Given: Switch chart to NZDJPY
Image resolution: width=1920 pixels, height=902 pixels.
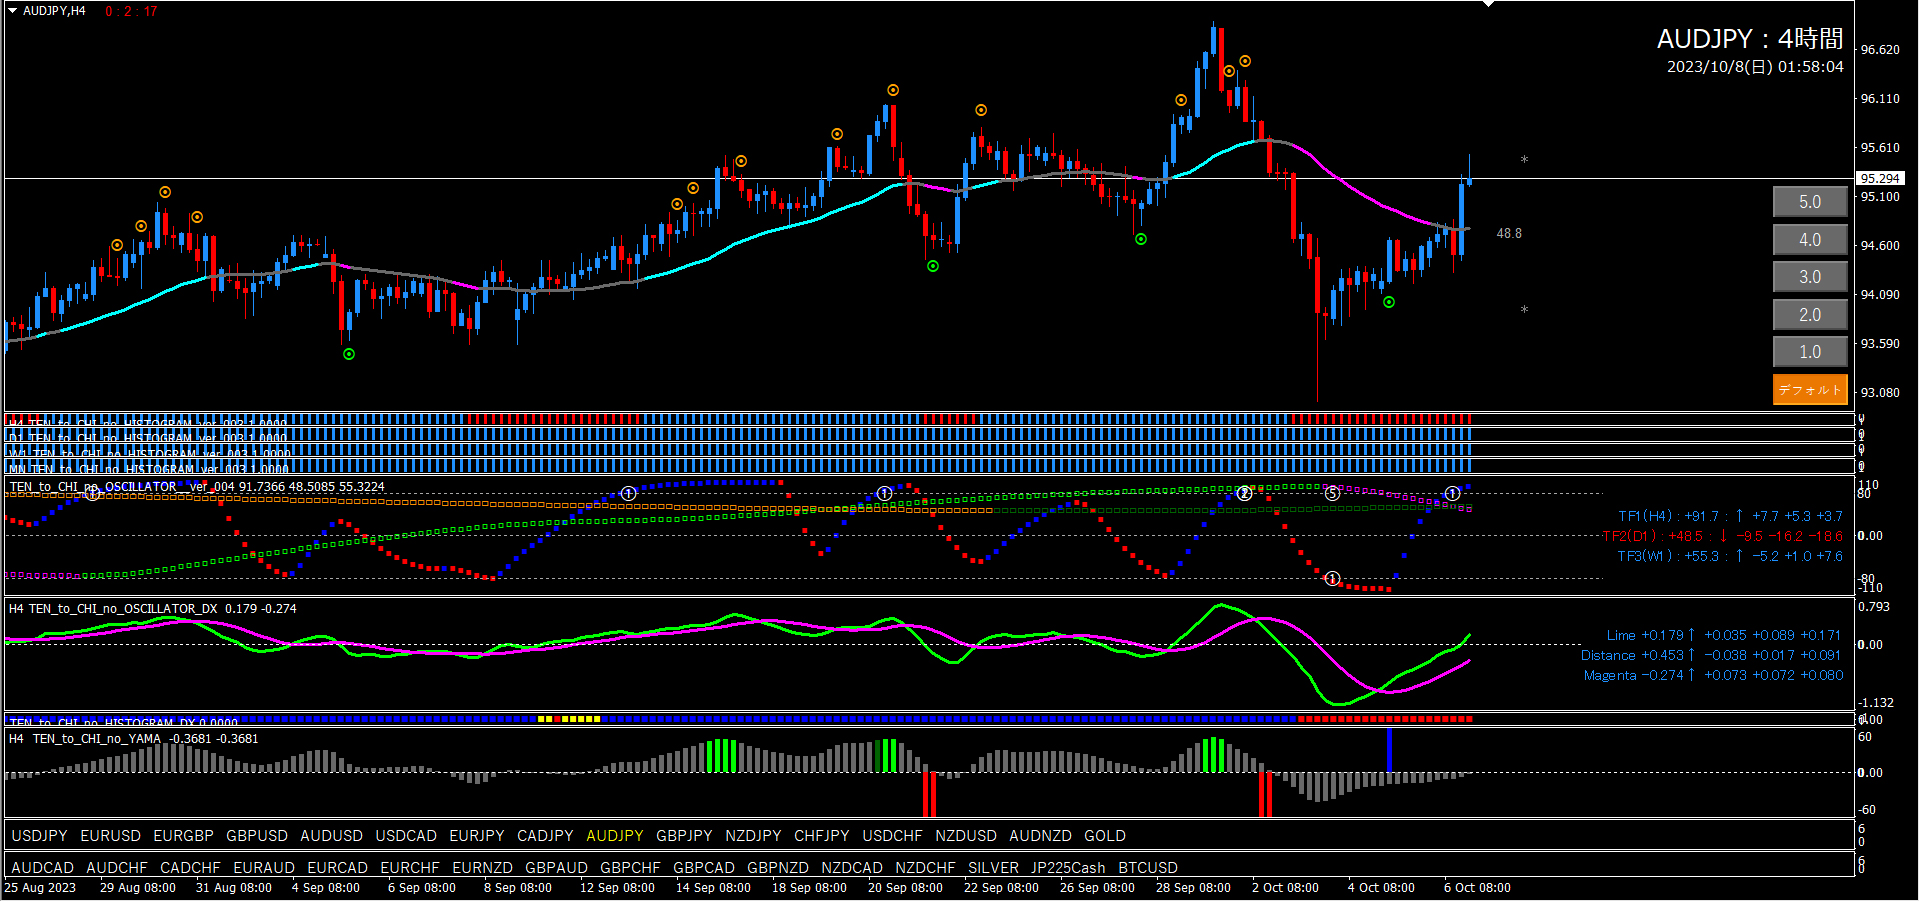Looking at the screenshot, I should click(x=753, y=836).
